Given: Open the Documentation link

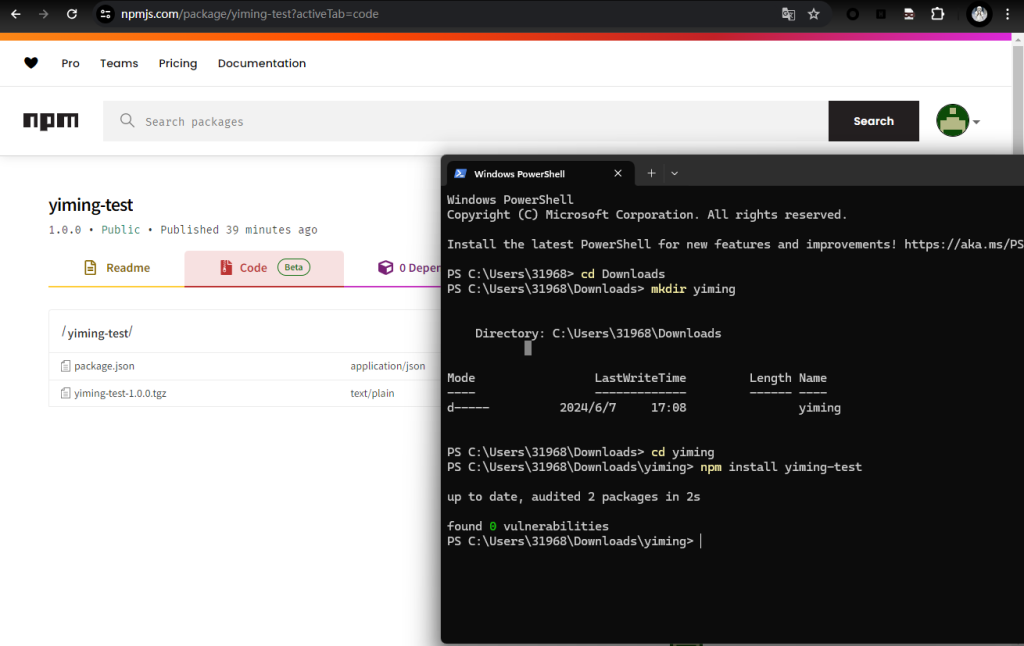Looking at the screenshot, I should [262, 63].
